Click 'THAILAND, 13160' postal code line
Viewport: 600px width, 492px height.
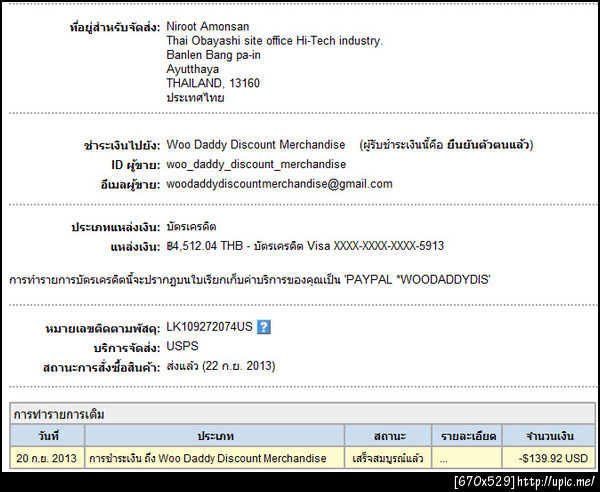213,83
